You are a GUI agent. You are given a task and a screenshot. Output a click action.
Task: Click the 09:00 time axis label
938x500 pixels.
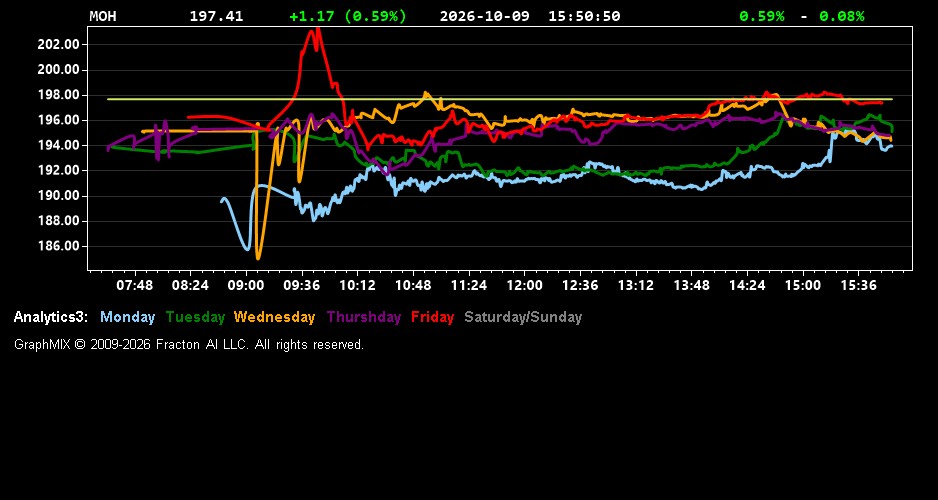tap(246, 285)
